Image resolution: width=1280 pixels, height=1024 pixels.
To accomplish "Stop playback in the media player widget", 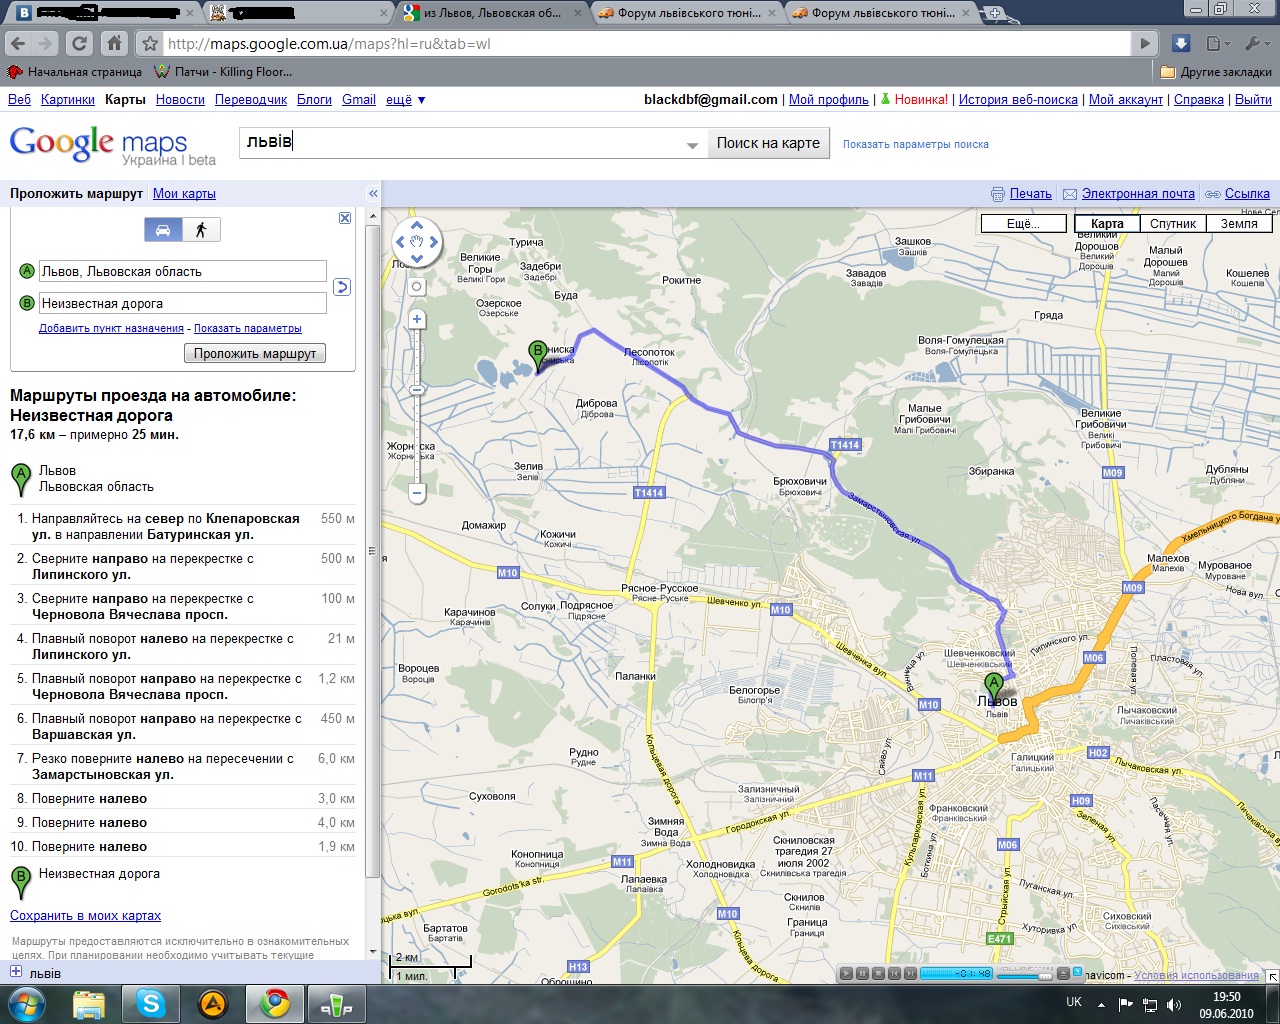I will point(878,973).
